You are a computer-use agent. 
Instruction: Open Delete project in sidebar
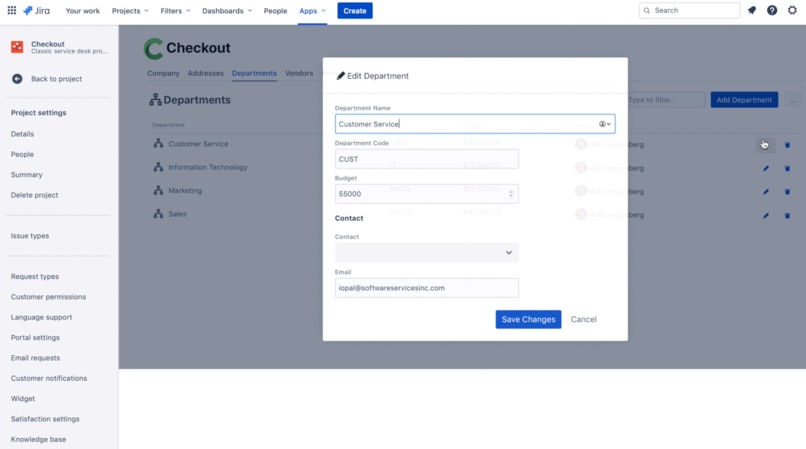tap(34, 195)
